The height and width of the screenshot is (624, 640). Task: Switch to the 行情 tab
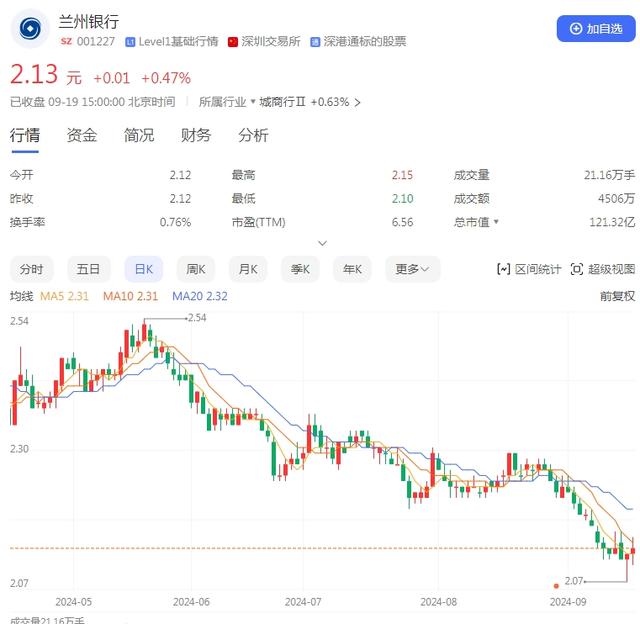[25, 135]
